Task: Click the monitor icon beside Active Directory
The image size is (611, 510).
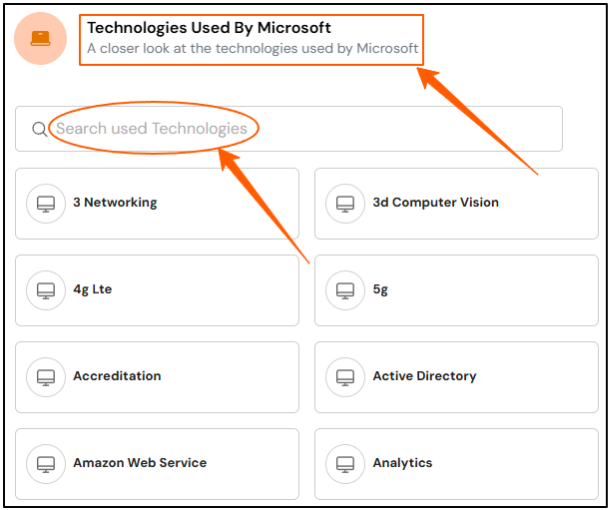Action: [345, 378]
